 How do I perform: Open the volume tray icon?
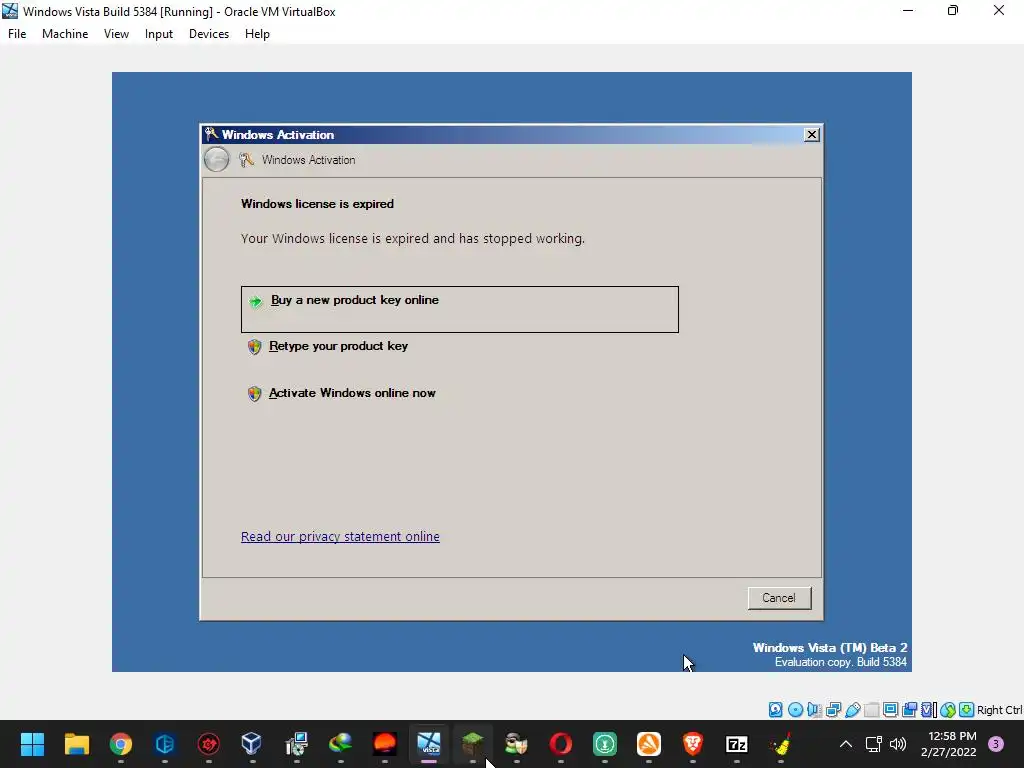899,744
